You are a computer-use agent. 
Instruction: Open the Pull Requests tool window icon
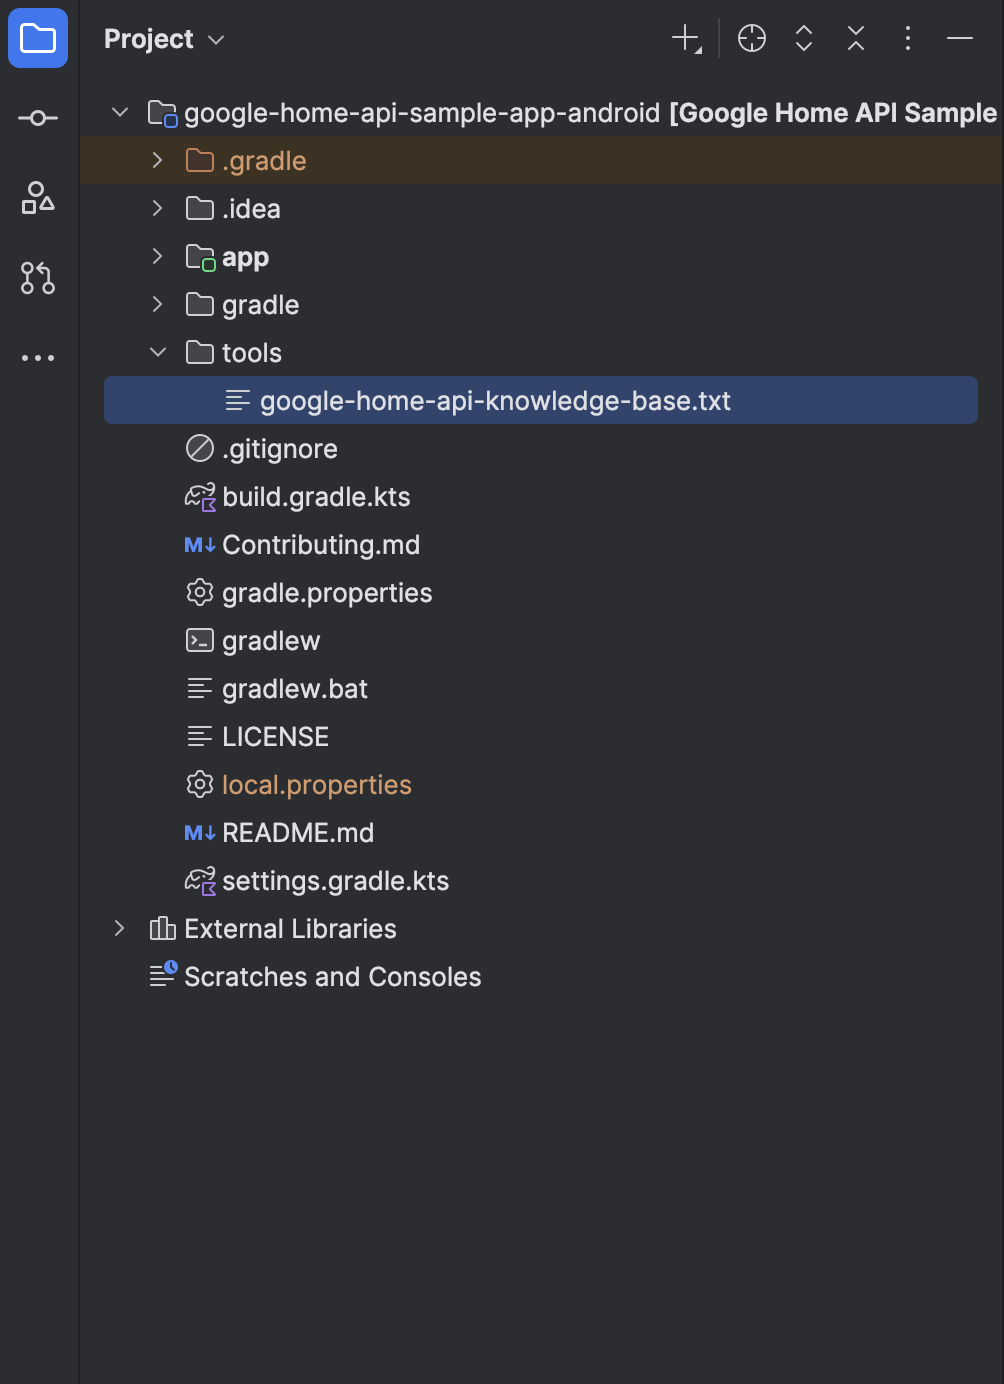pyautogui.click(x=37, y=279)
